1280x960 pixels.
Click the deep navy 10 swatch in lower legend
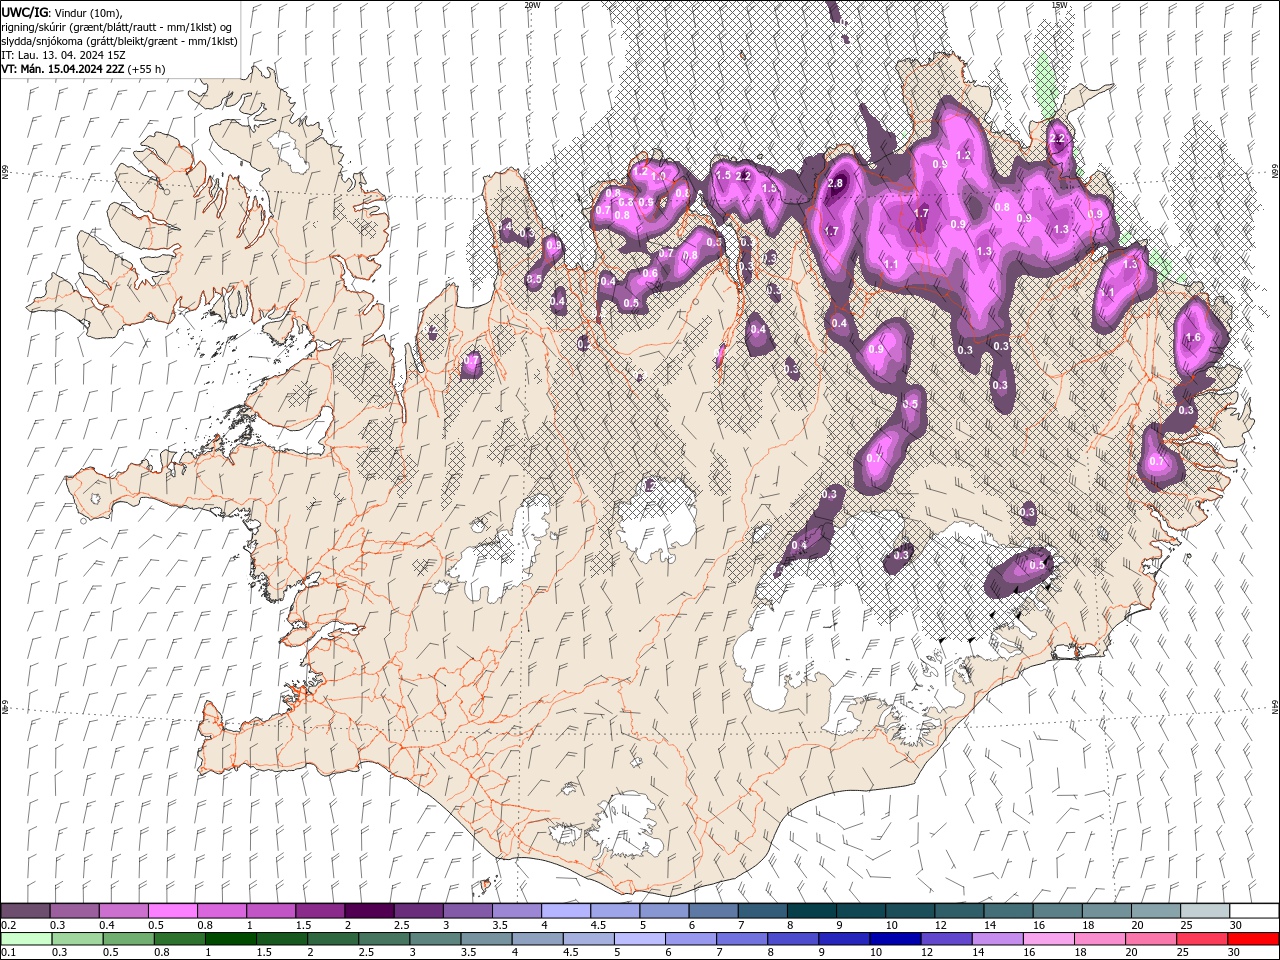895,939
